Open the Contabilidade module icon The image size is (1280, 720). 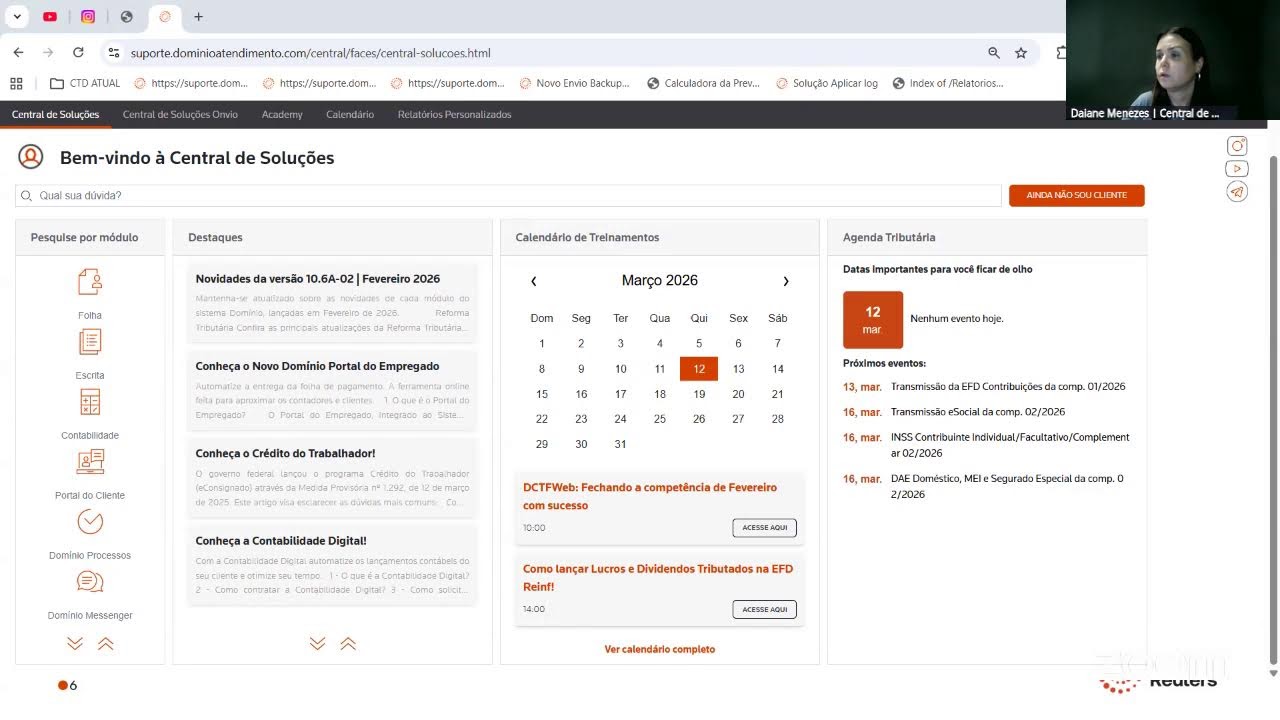point(90,402)
